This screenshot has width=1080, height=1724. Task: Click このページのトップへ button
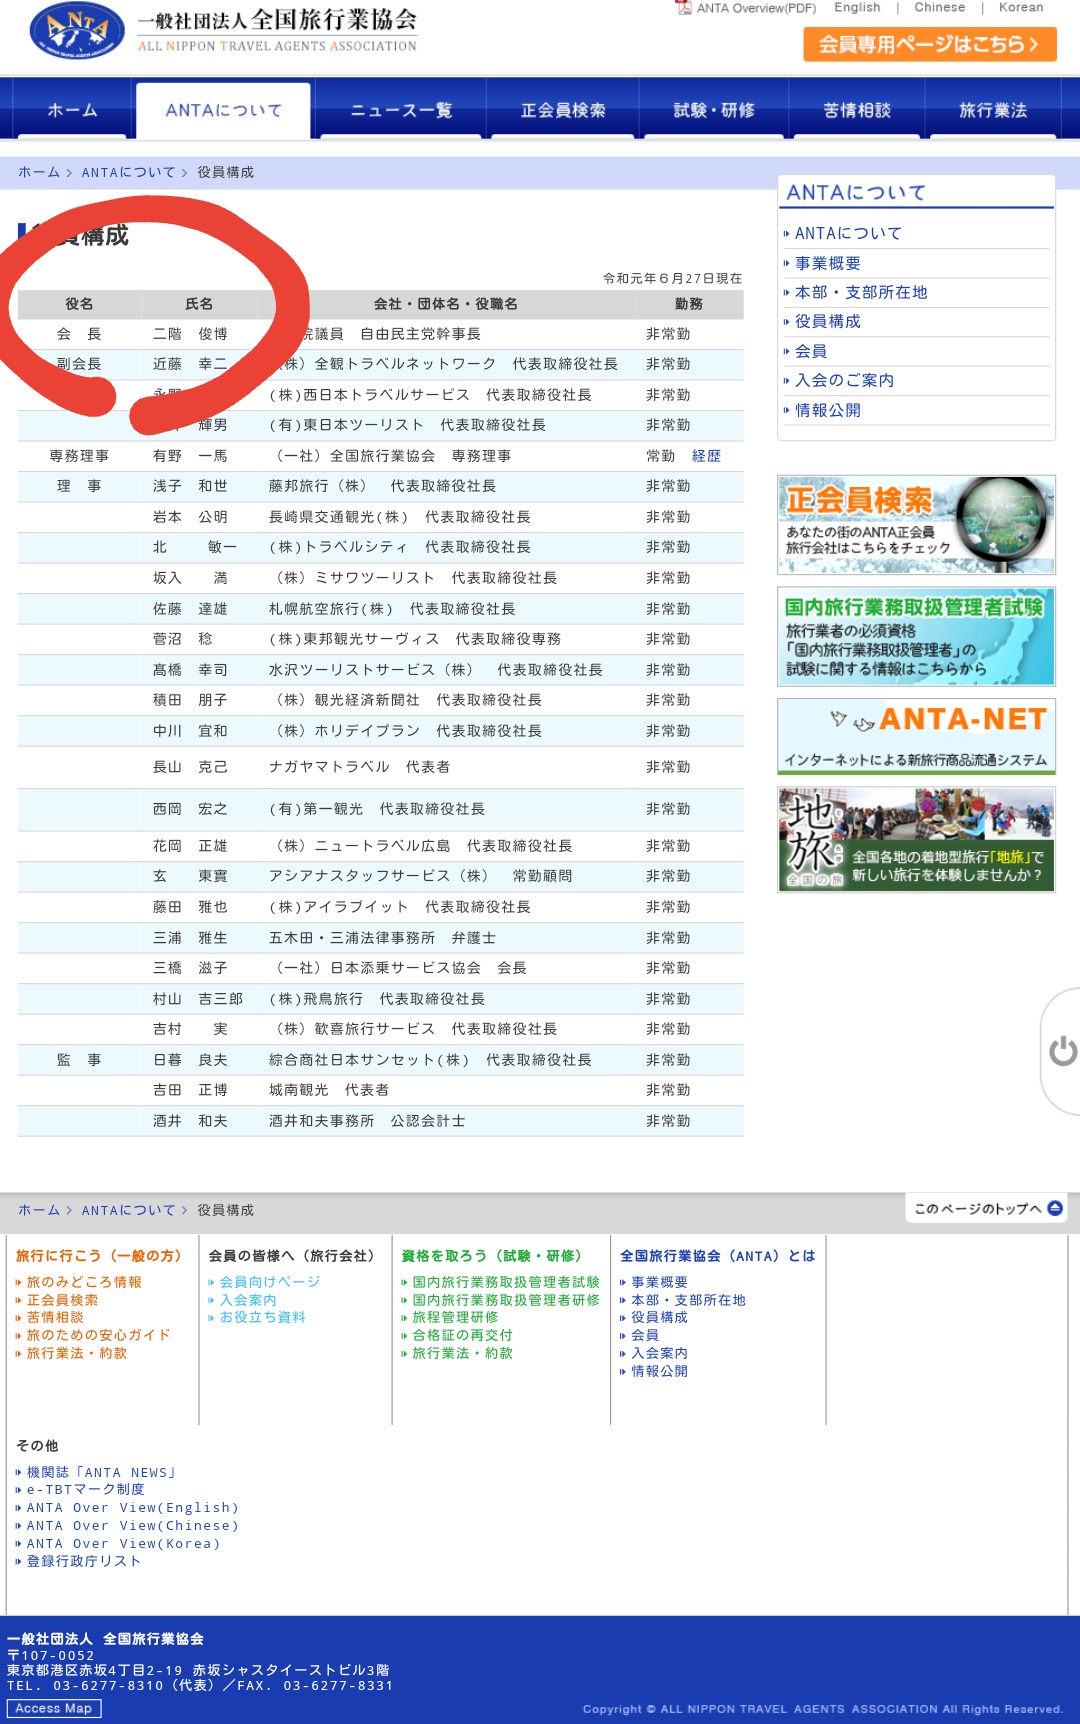tap(986, 1208)
